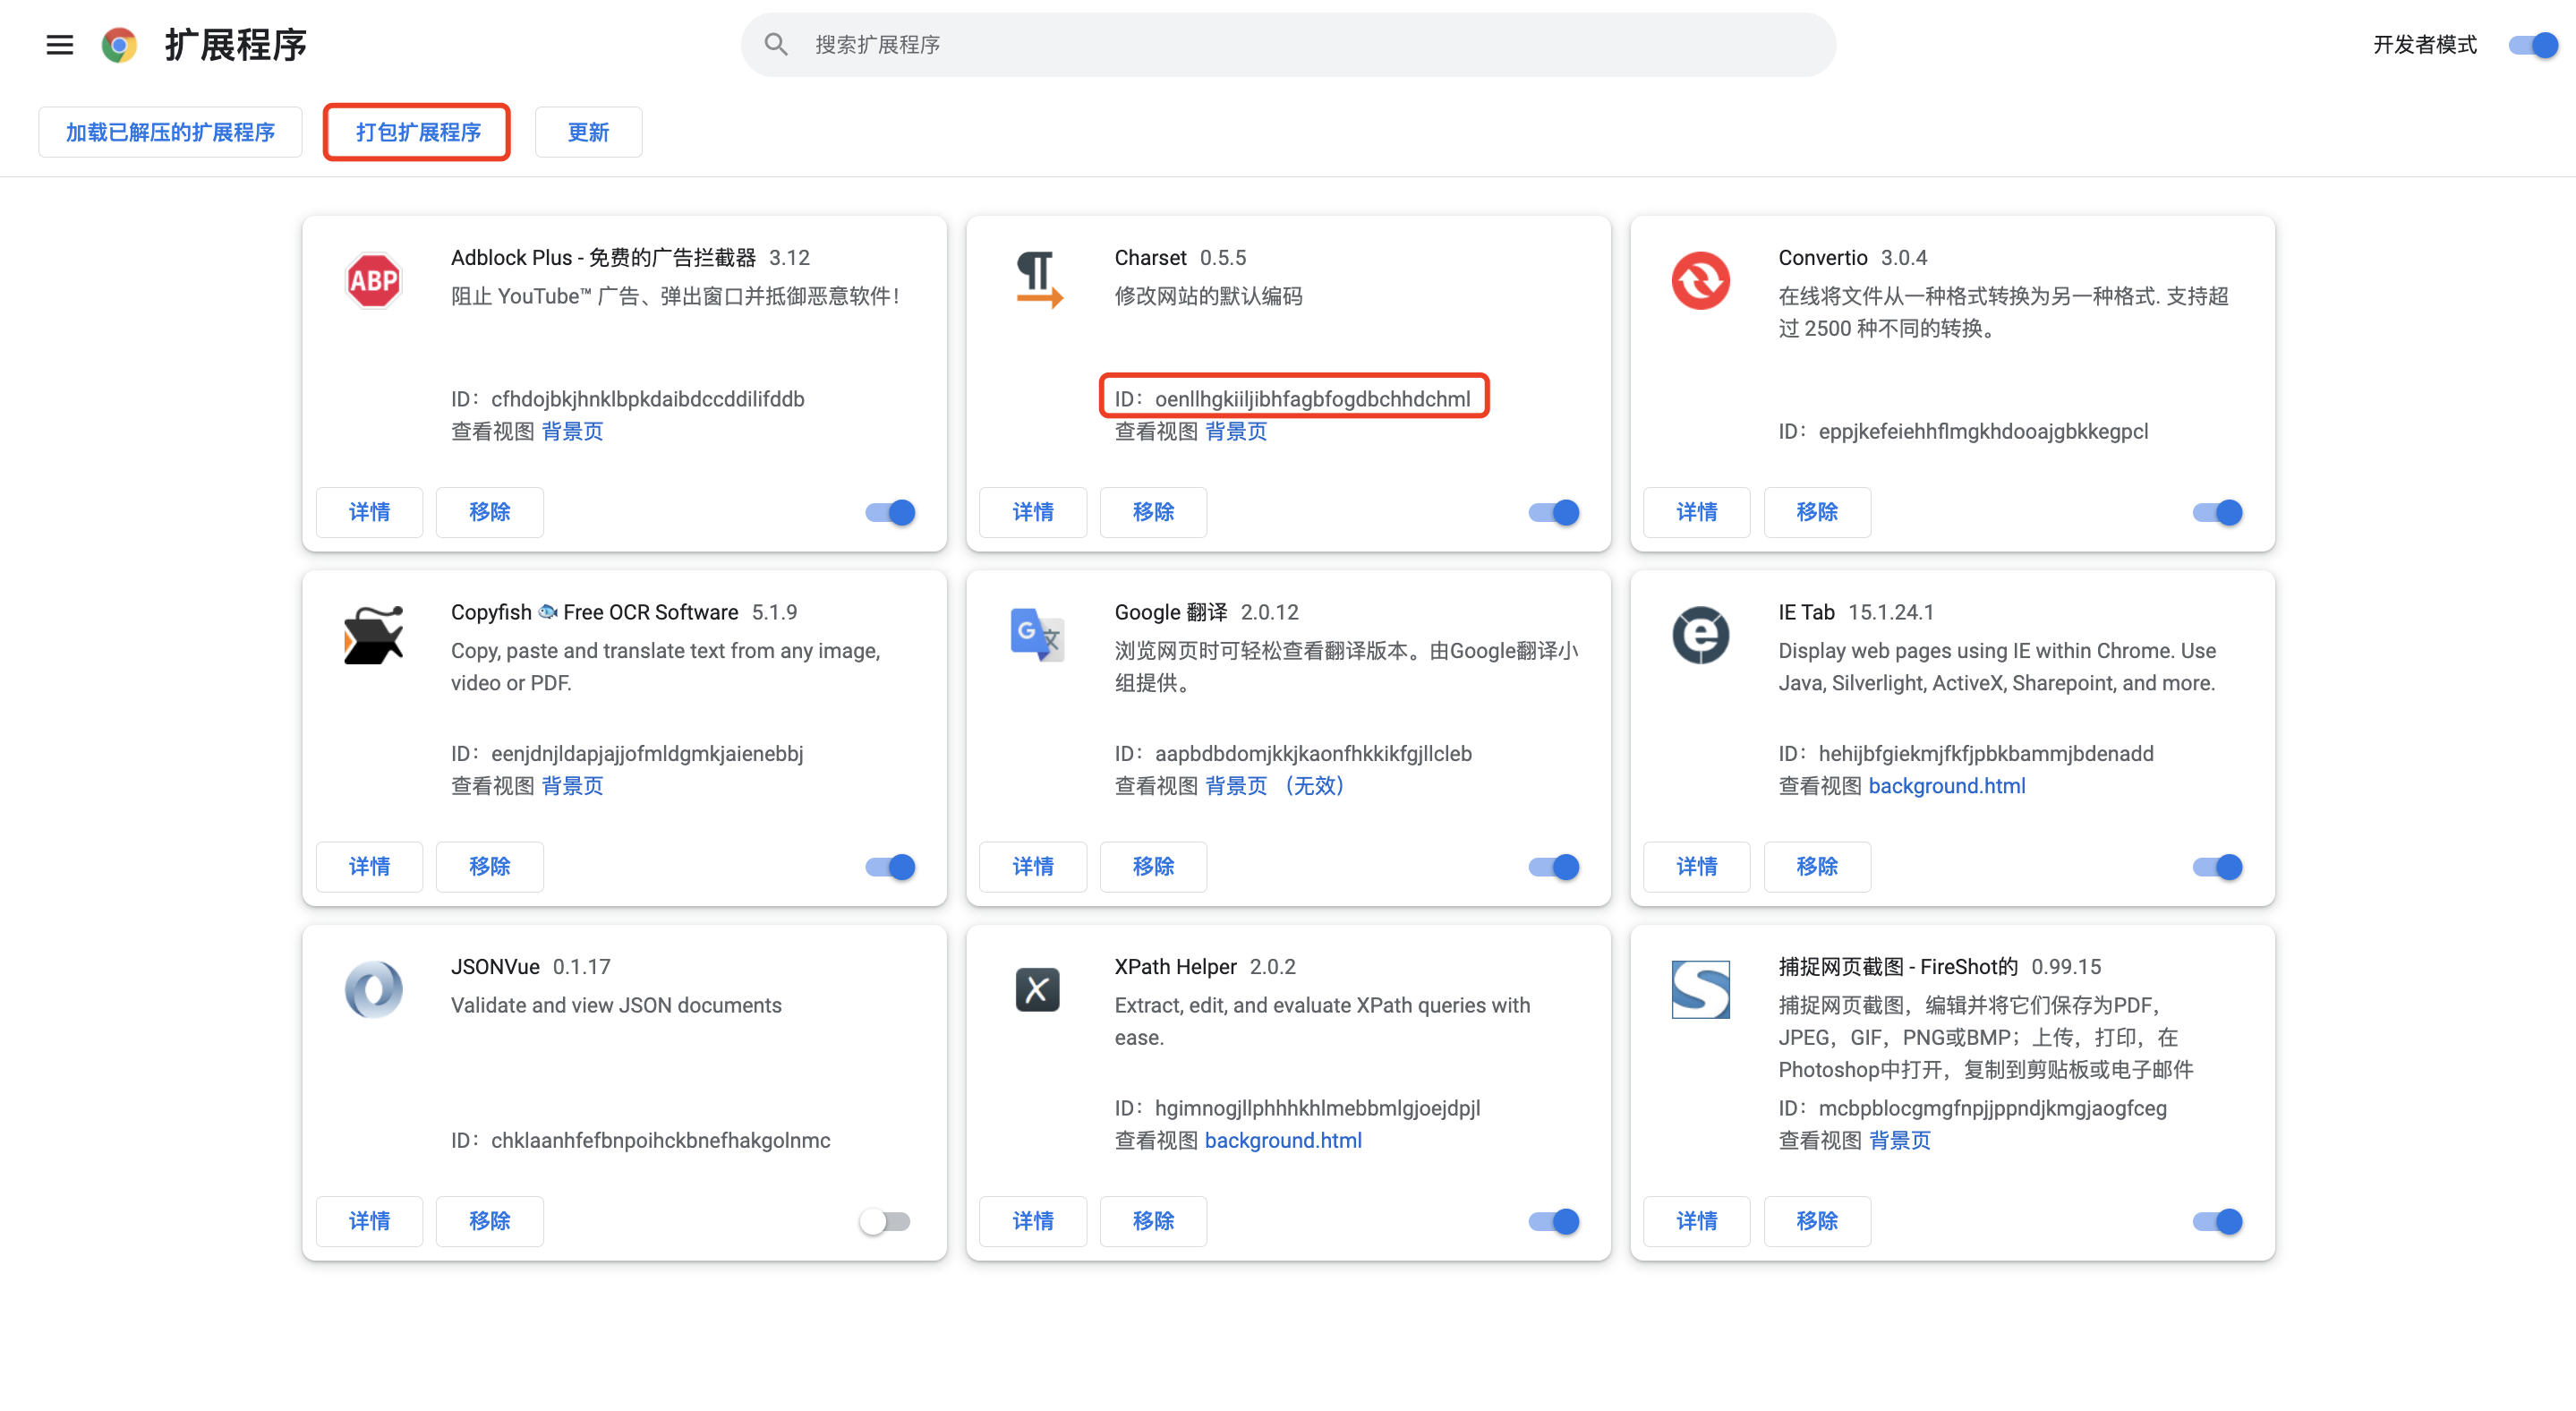Click the Charset extension icon
Viewport: 2576px width, 1411px height.
pyautogui.click(x=1038, y=279)
